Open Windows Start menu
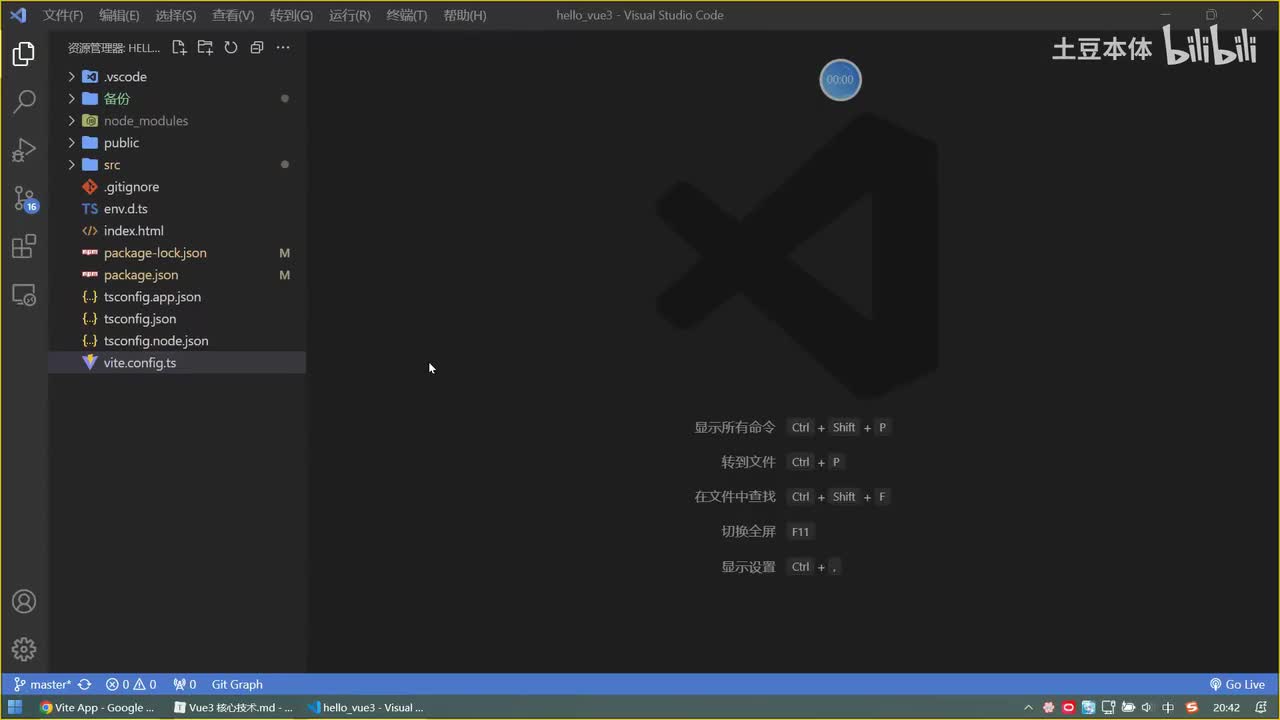This screenshot has height=720, width=1280. tap(15, 707)
